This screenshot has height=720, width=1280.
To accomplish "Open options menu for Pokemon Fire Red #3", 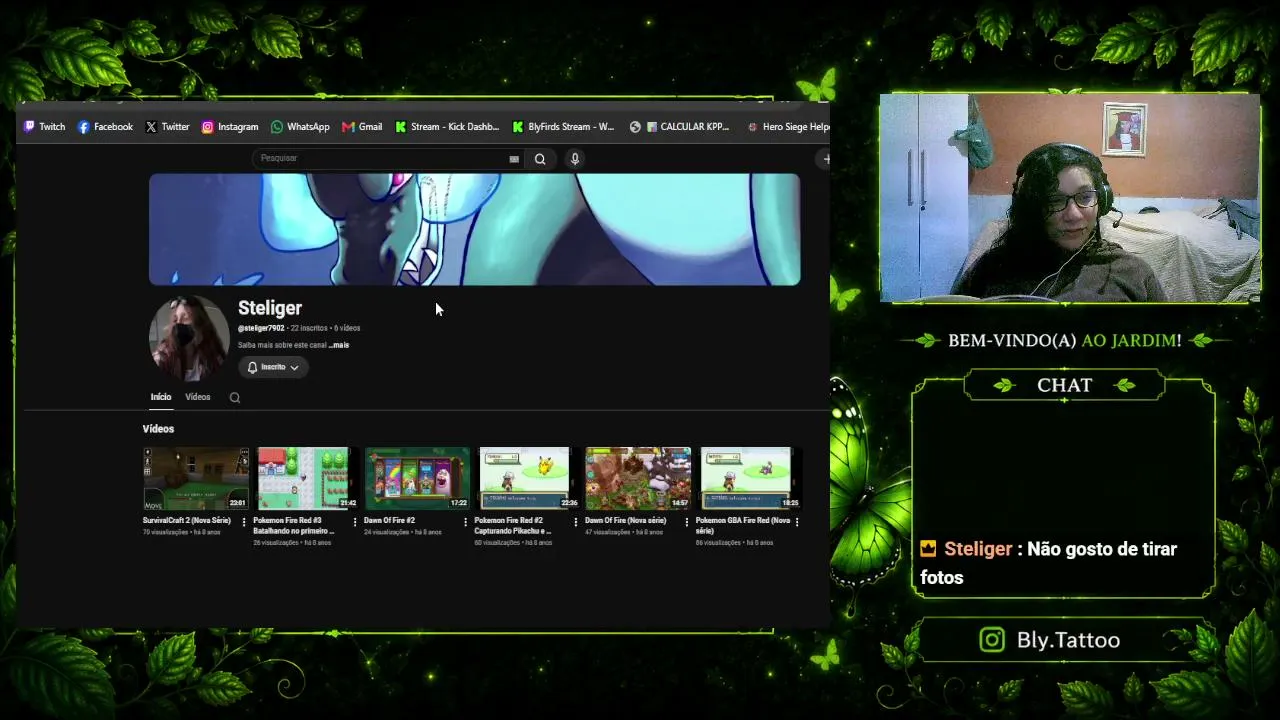I will pos(354,522).
